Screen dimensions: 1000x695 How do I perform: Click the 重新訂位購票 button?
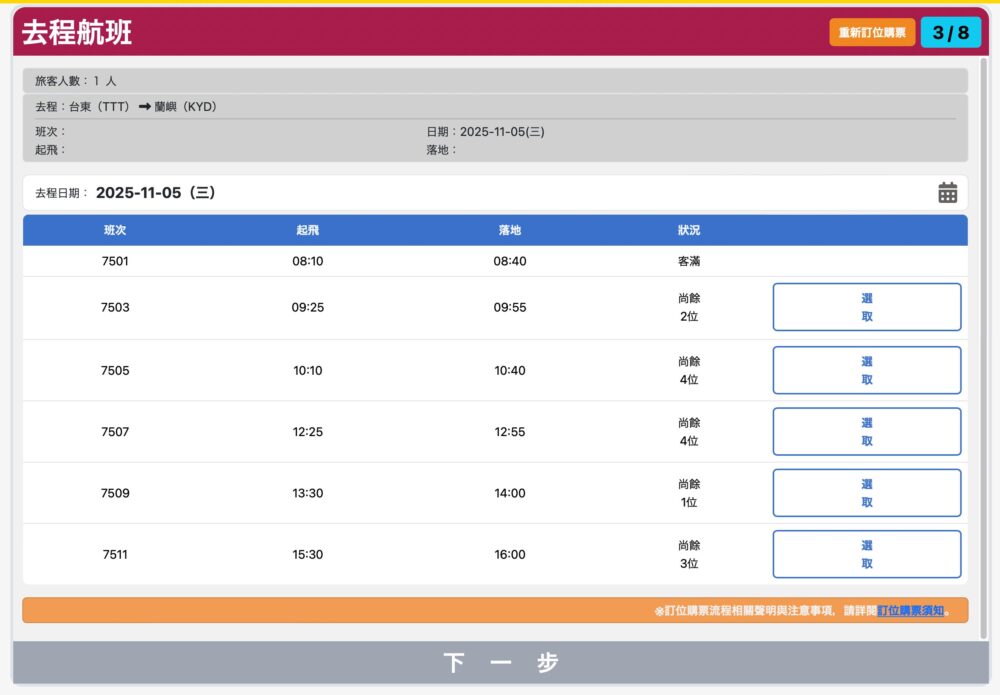(872, 33)
